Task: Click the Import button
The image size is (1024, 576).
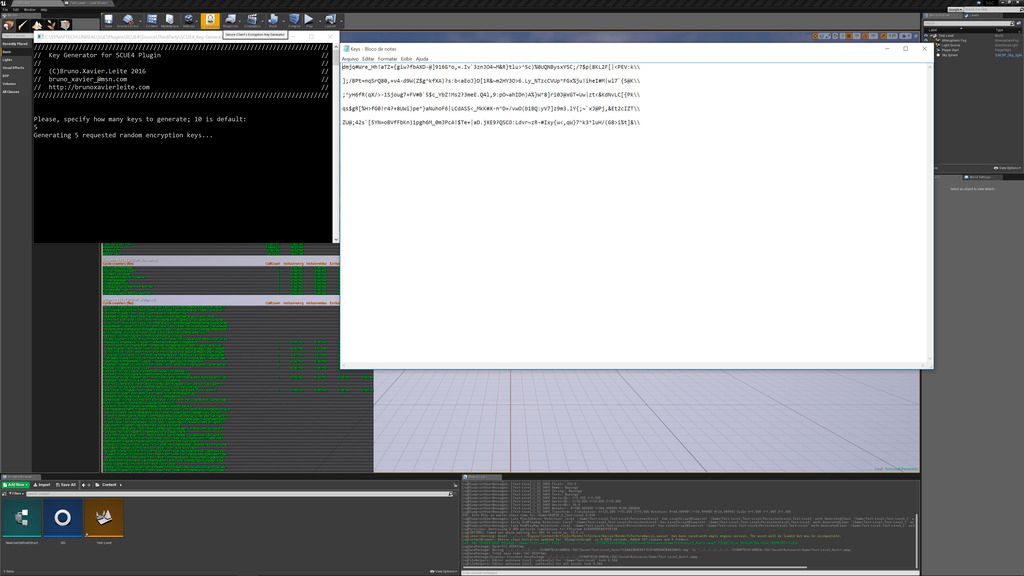Action: [42, 484]
